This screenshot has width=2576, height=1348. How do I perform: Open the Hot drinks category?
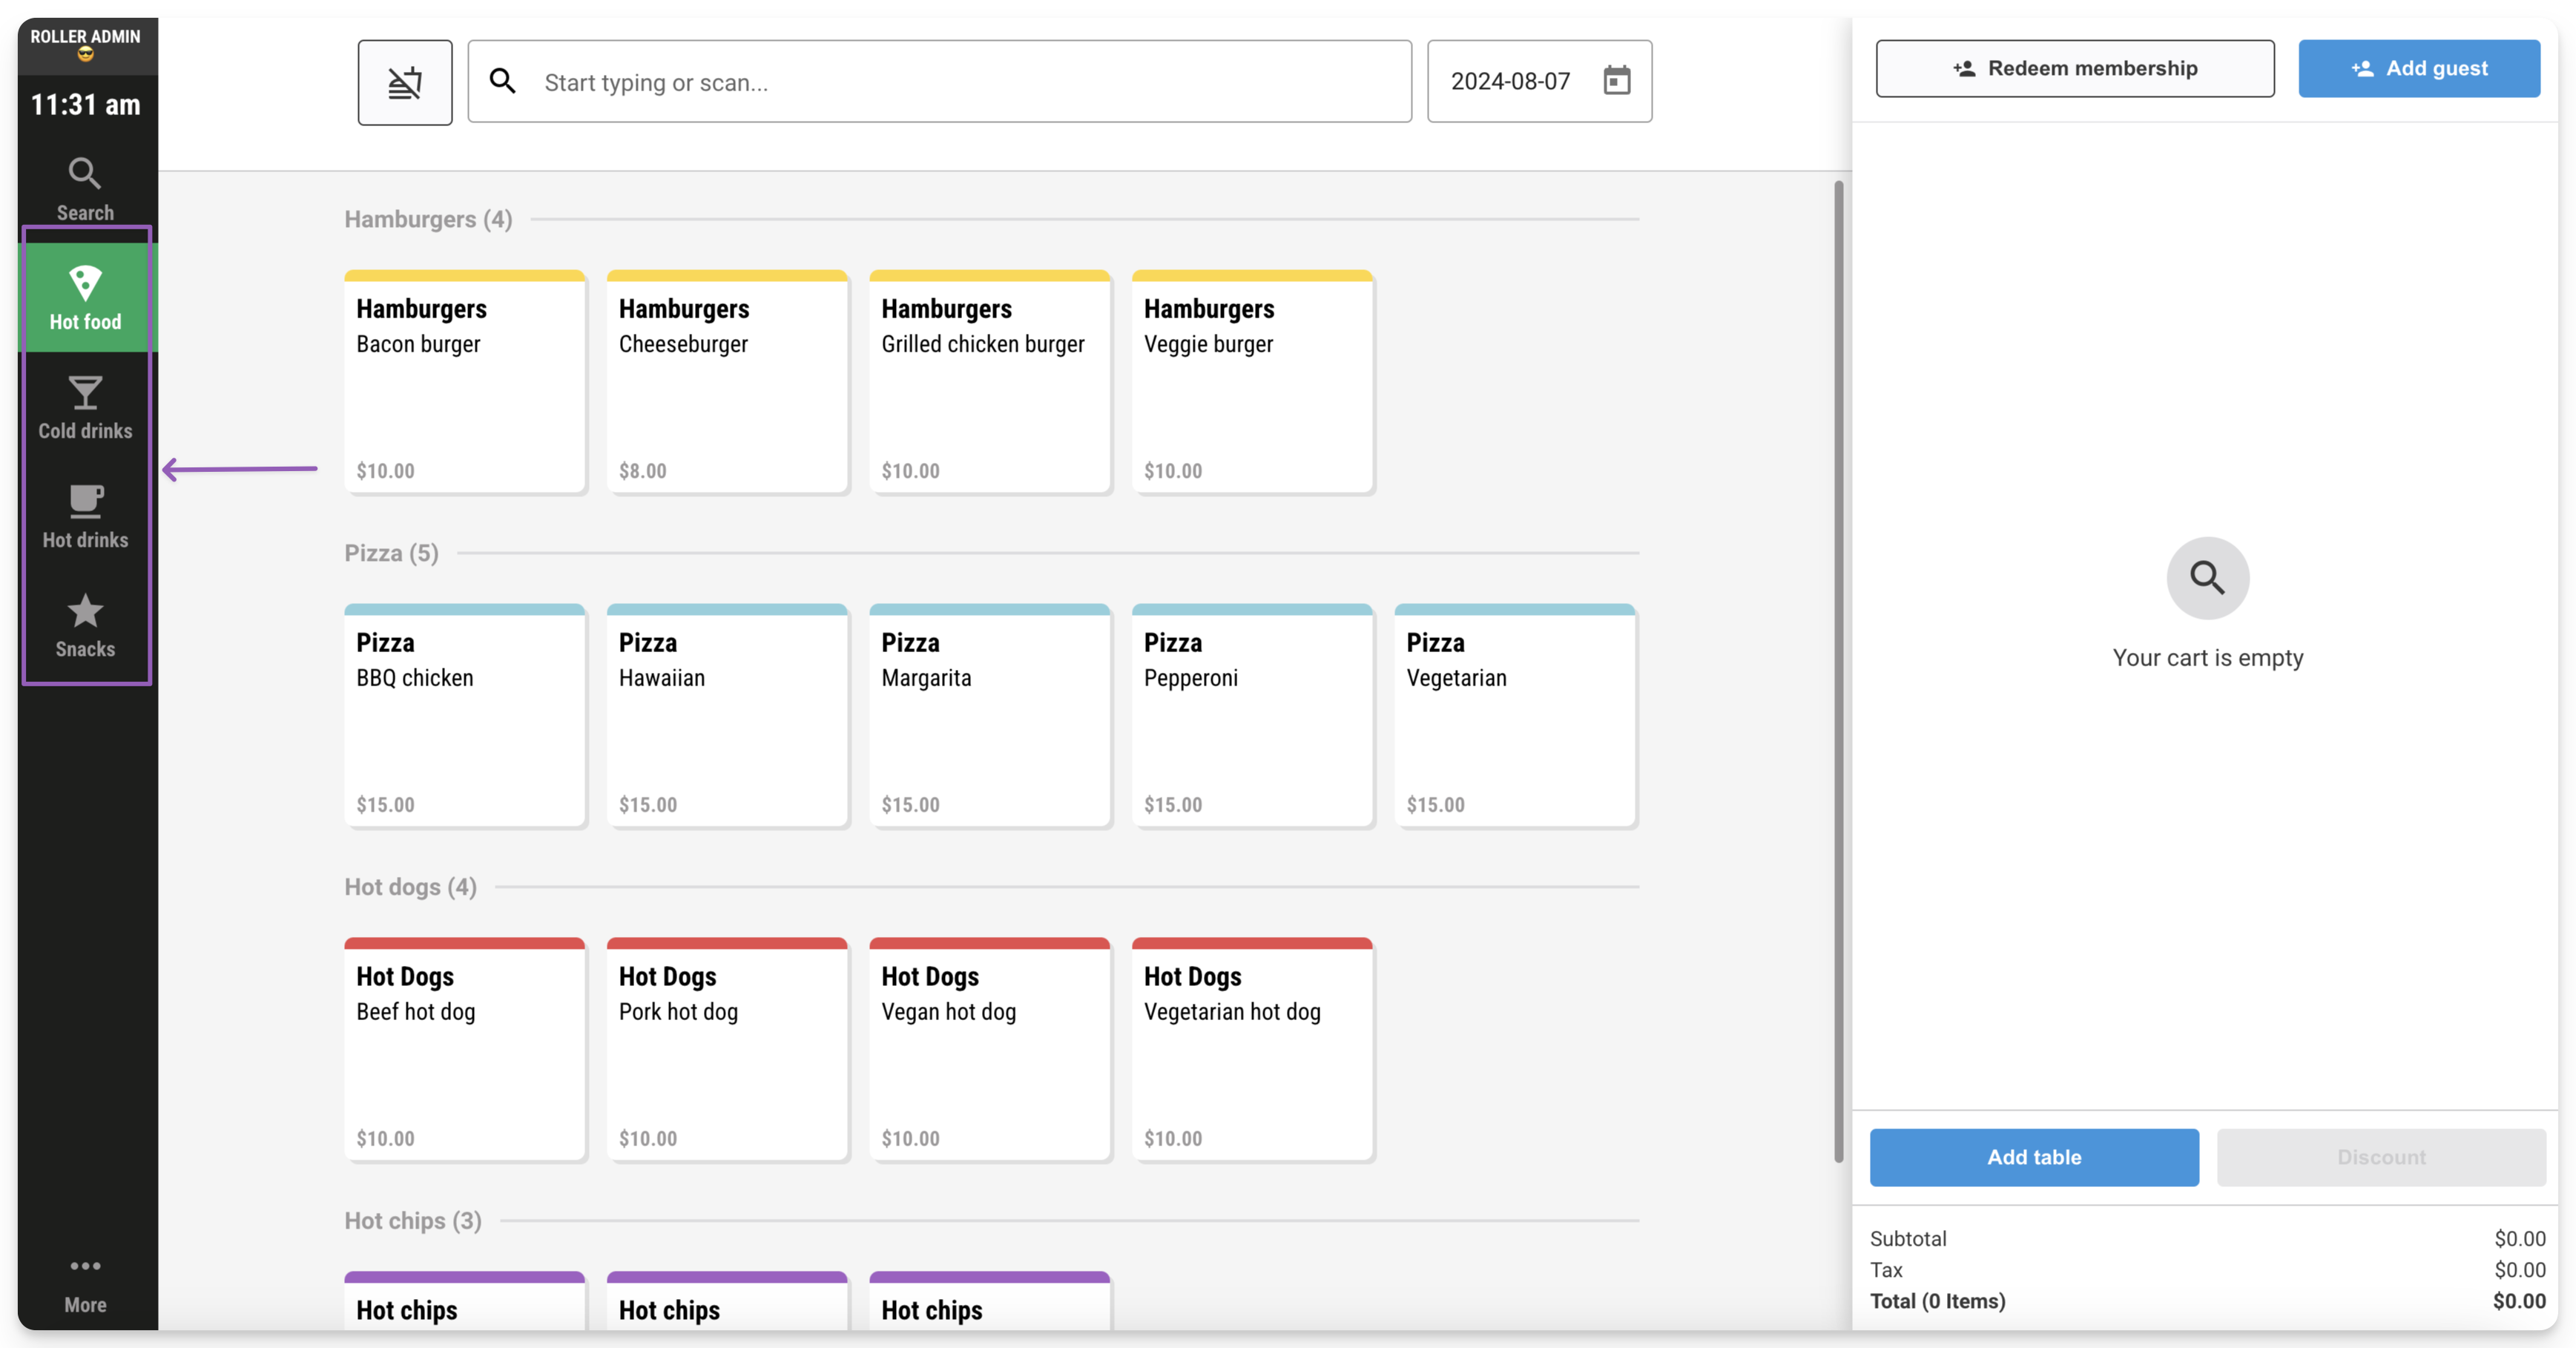click(85, 516)
